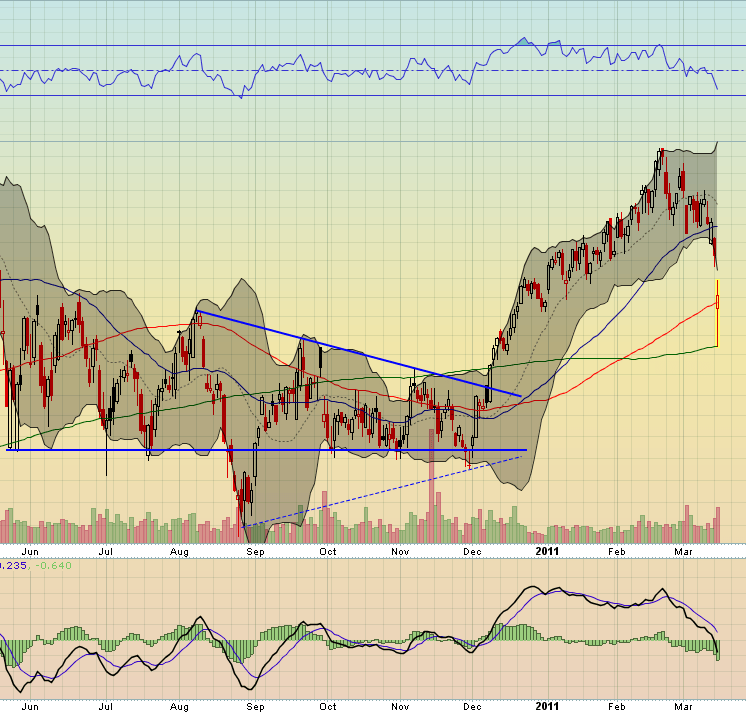Click the Oct label on price chart axis
746x712 pixels.
328,552
